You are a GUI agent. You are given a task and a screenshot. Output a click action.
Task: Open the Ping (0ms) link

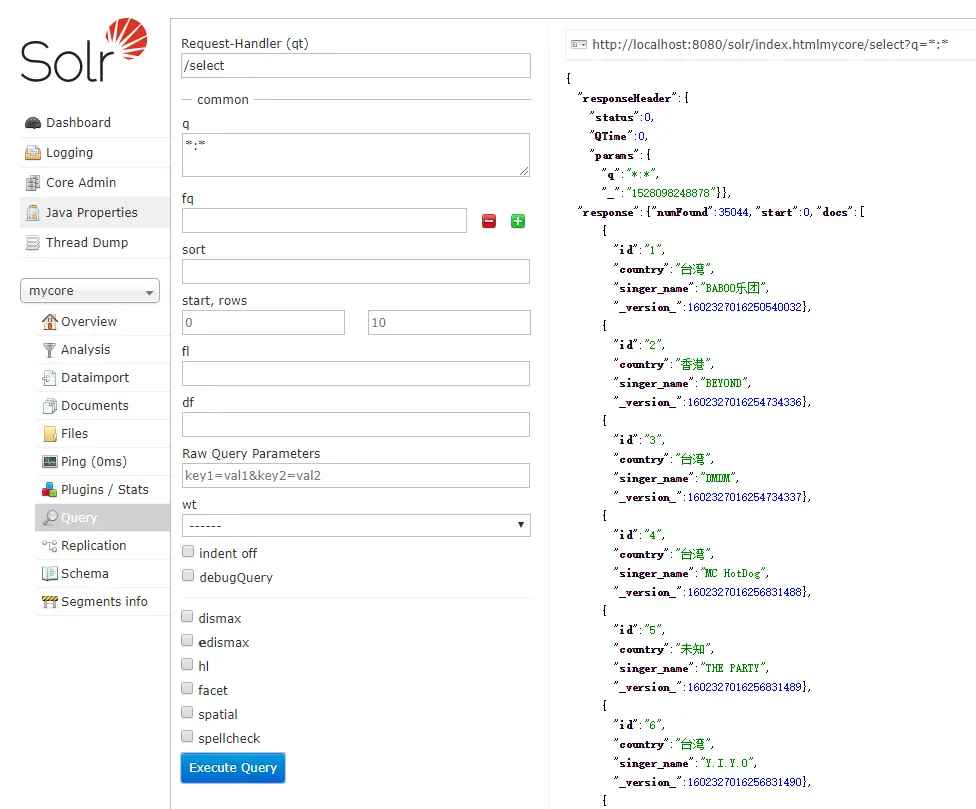coord(94,462)
